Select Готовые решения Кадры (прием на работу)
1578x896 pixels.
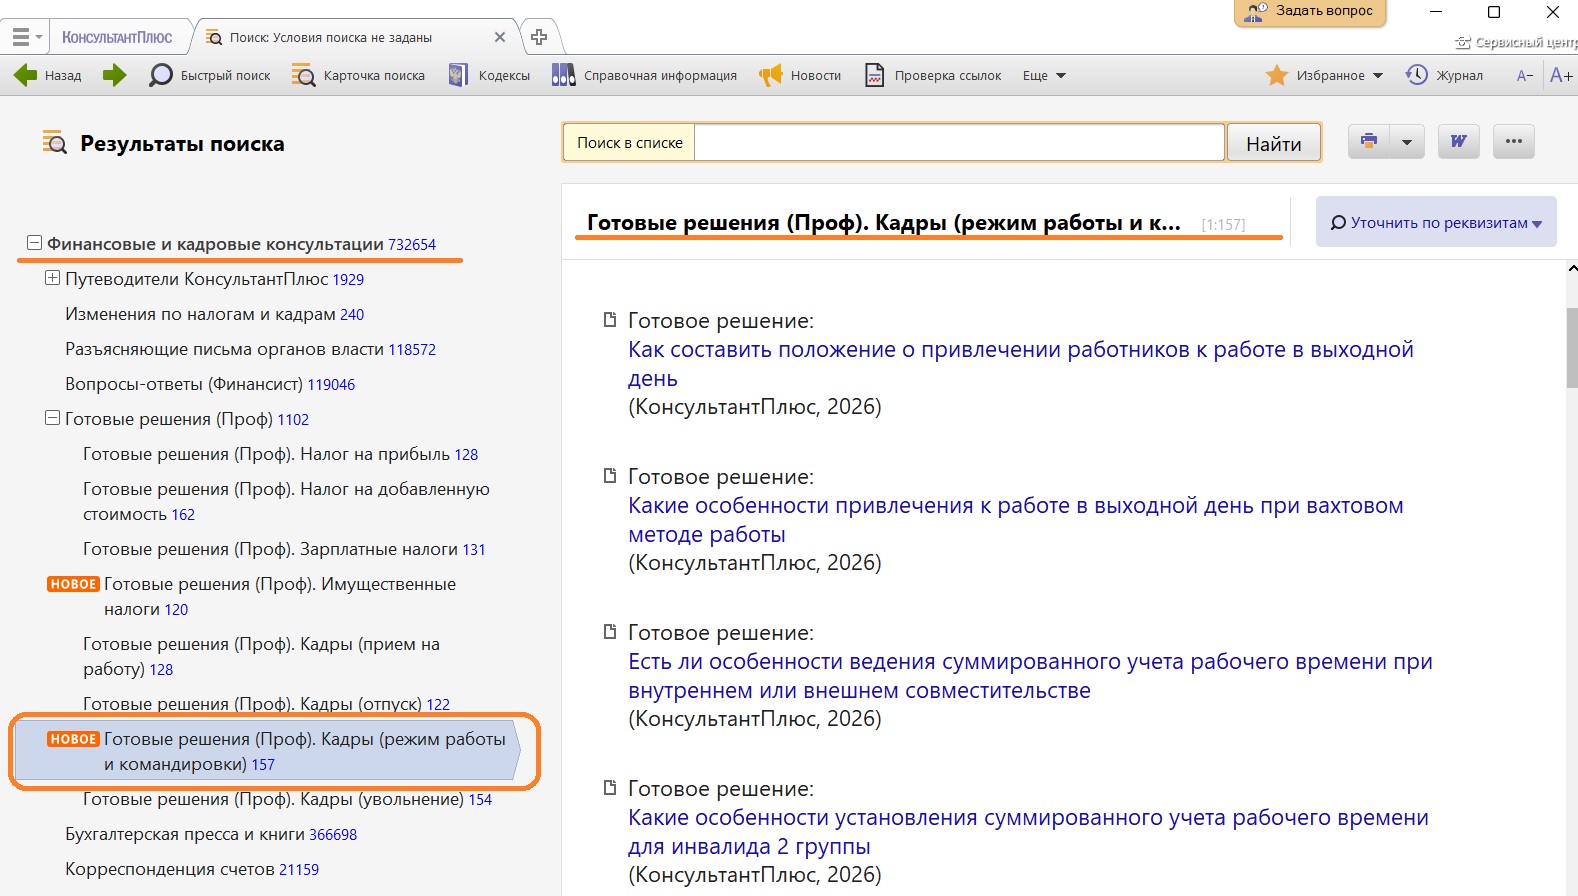261,656
